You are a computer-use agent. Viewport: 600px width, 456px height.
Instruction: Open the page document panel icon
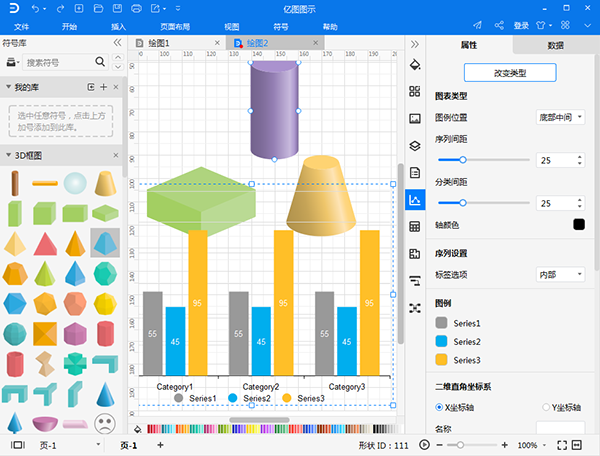point(415,173)
